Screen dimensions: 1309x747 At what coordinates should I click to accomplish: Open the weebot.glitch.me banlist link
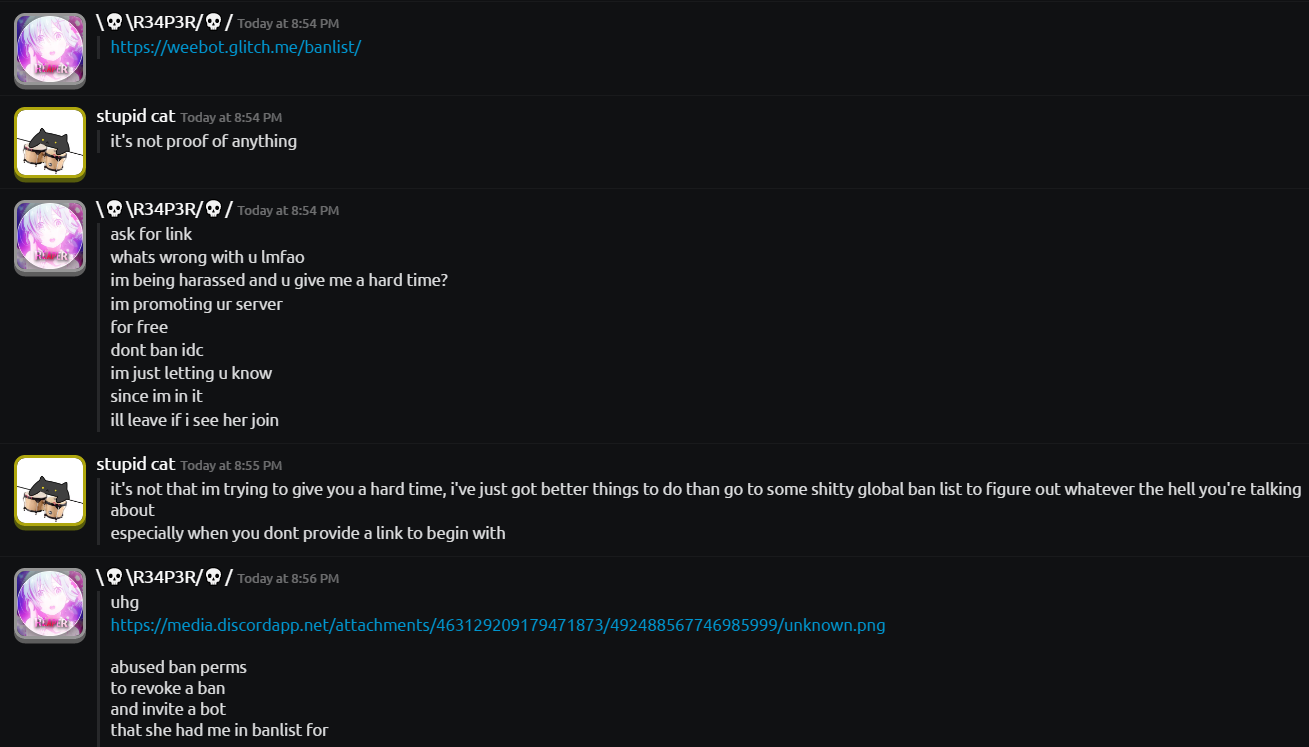(235, 47)
